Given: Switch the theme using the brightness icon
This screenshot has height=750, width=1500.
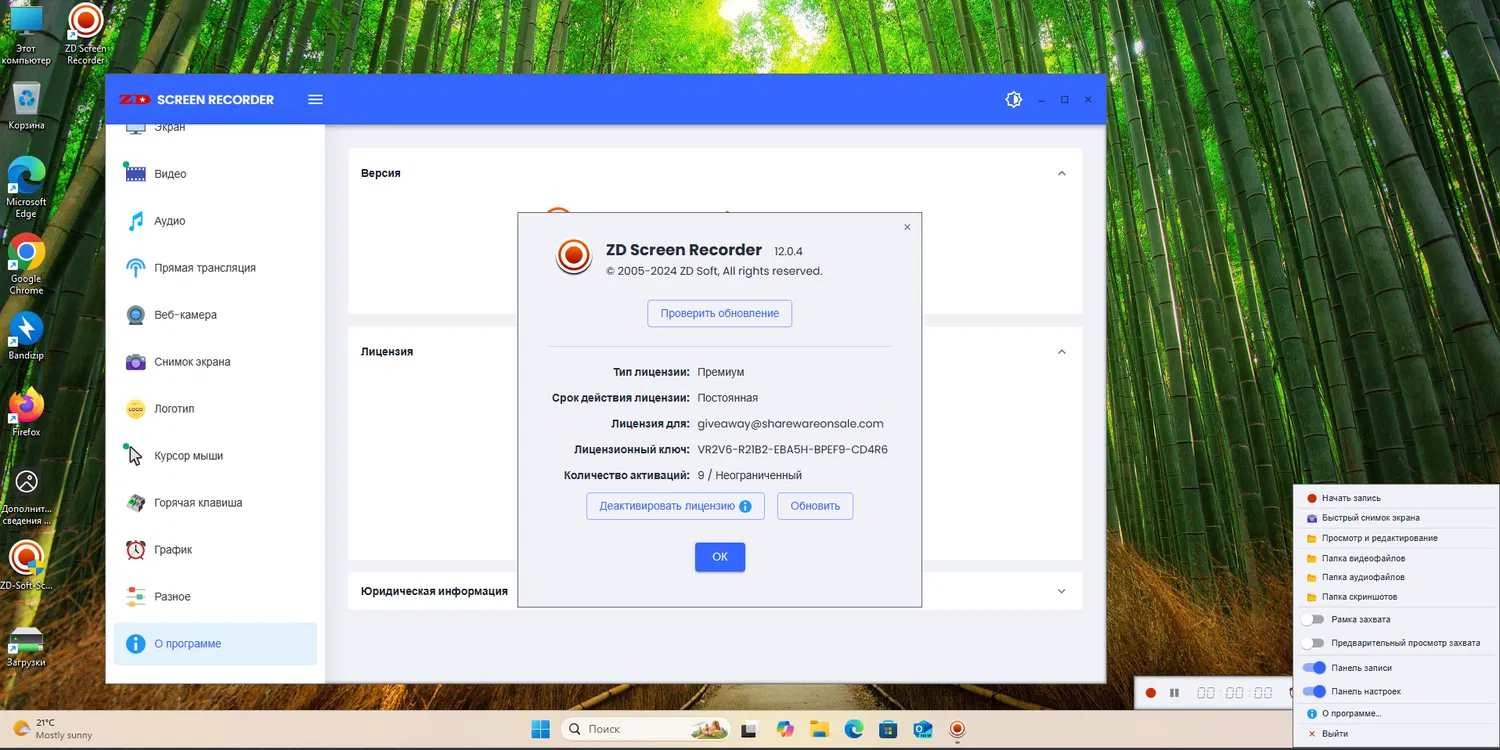Looking at the screenshot, I should click(x=1013, y=100).
